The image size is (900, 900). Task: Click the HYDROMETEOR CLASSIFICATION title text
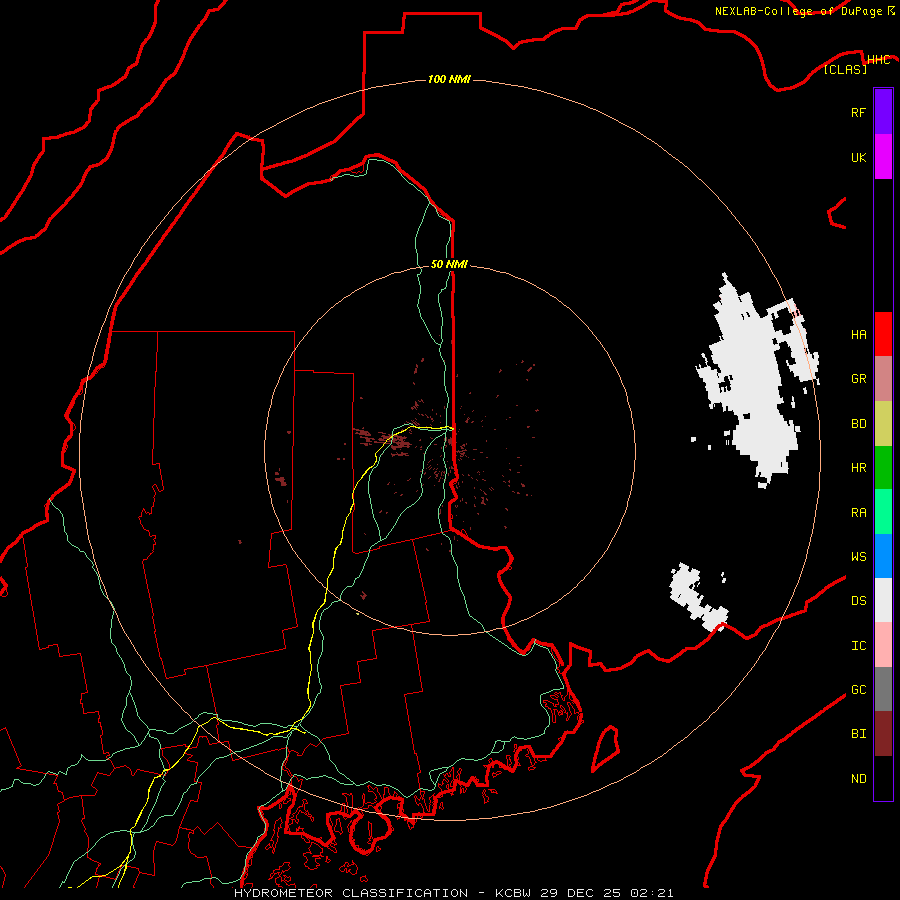pos(351,893)
